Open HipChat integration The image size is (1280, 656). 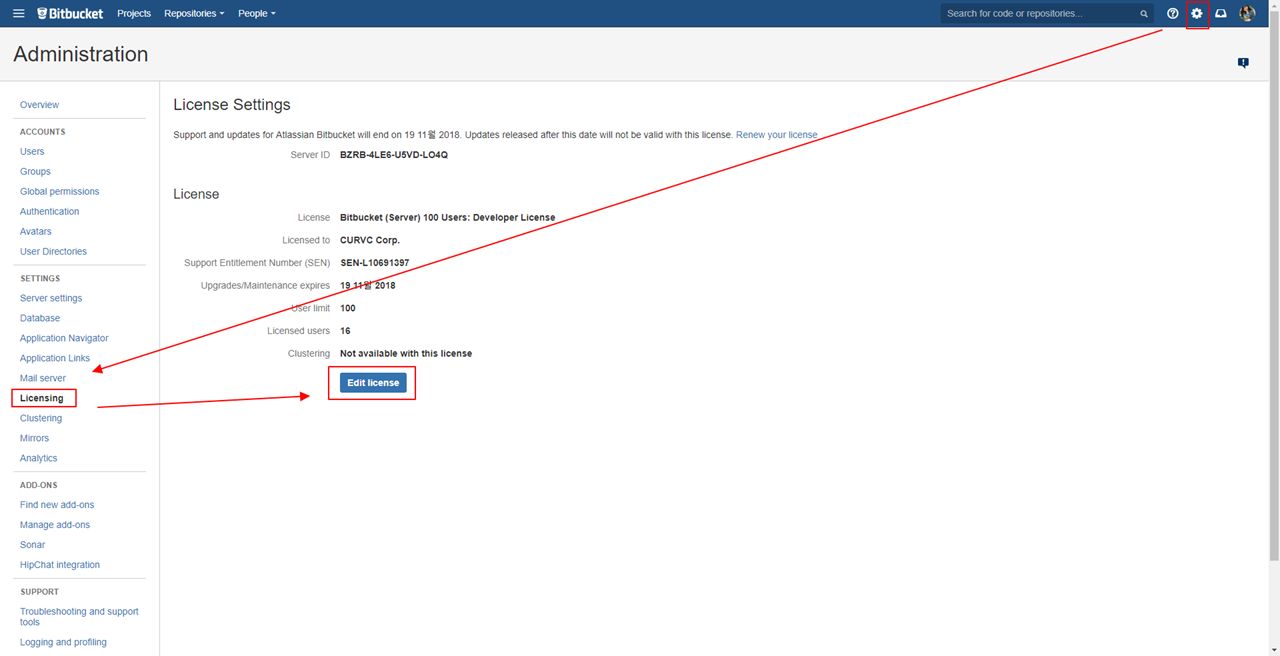tap(60, 566)
